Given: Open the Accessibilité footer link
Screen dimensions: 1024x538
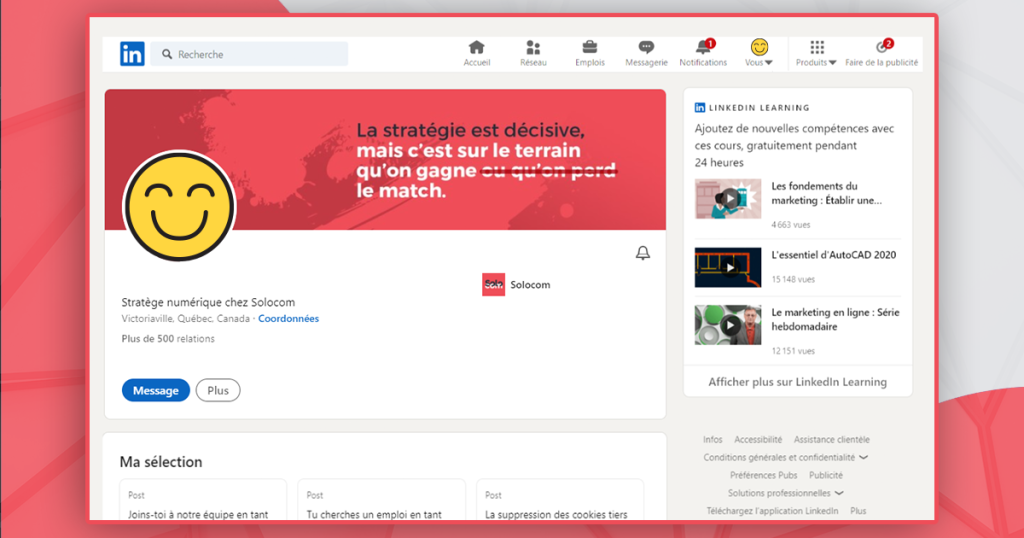Looking at the screenshot, I should (758, 439).
